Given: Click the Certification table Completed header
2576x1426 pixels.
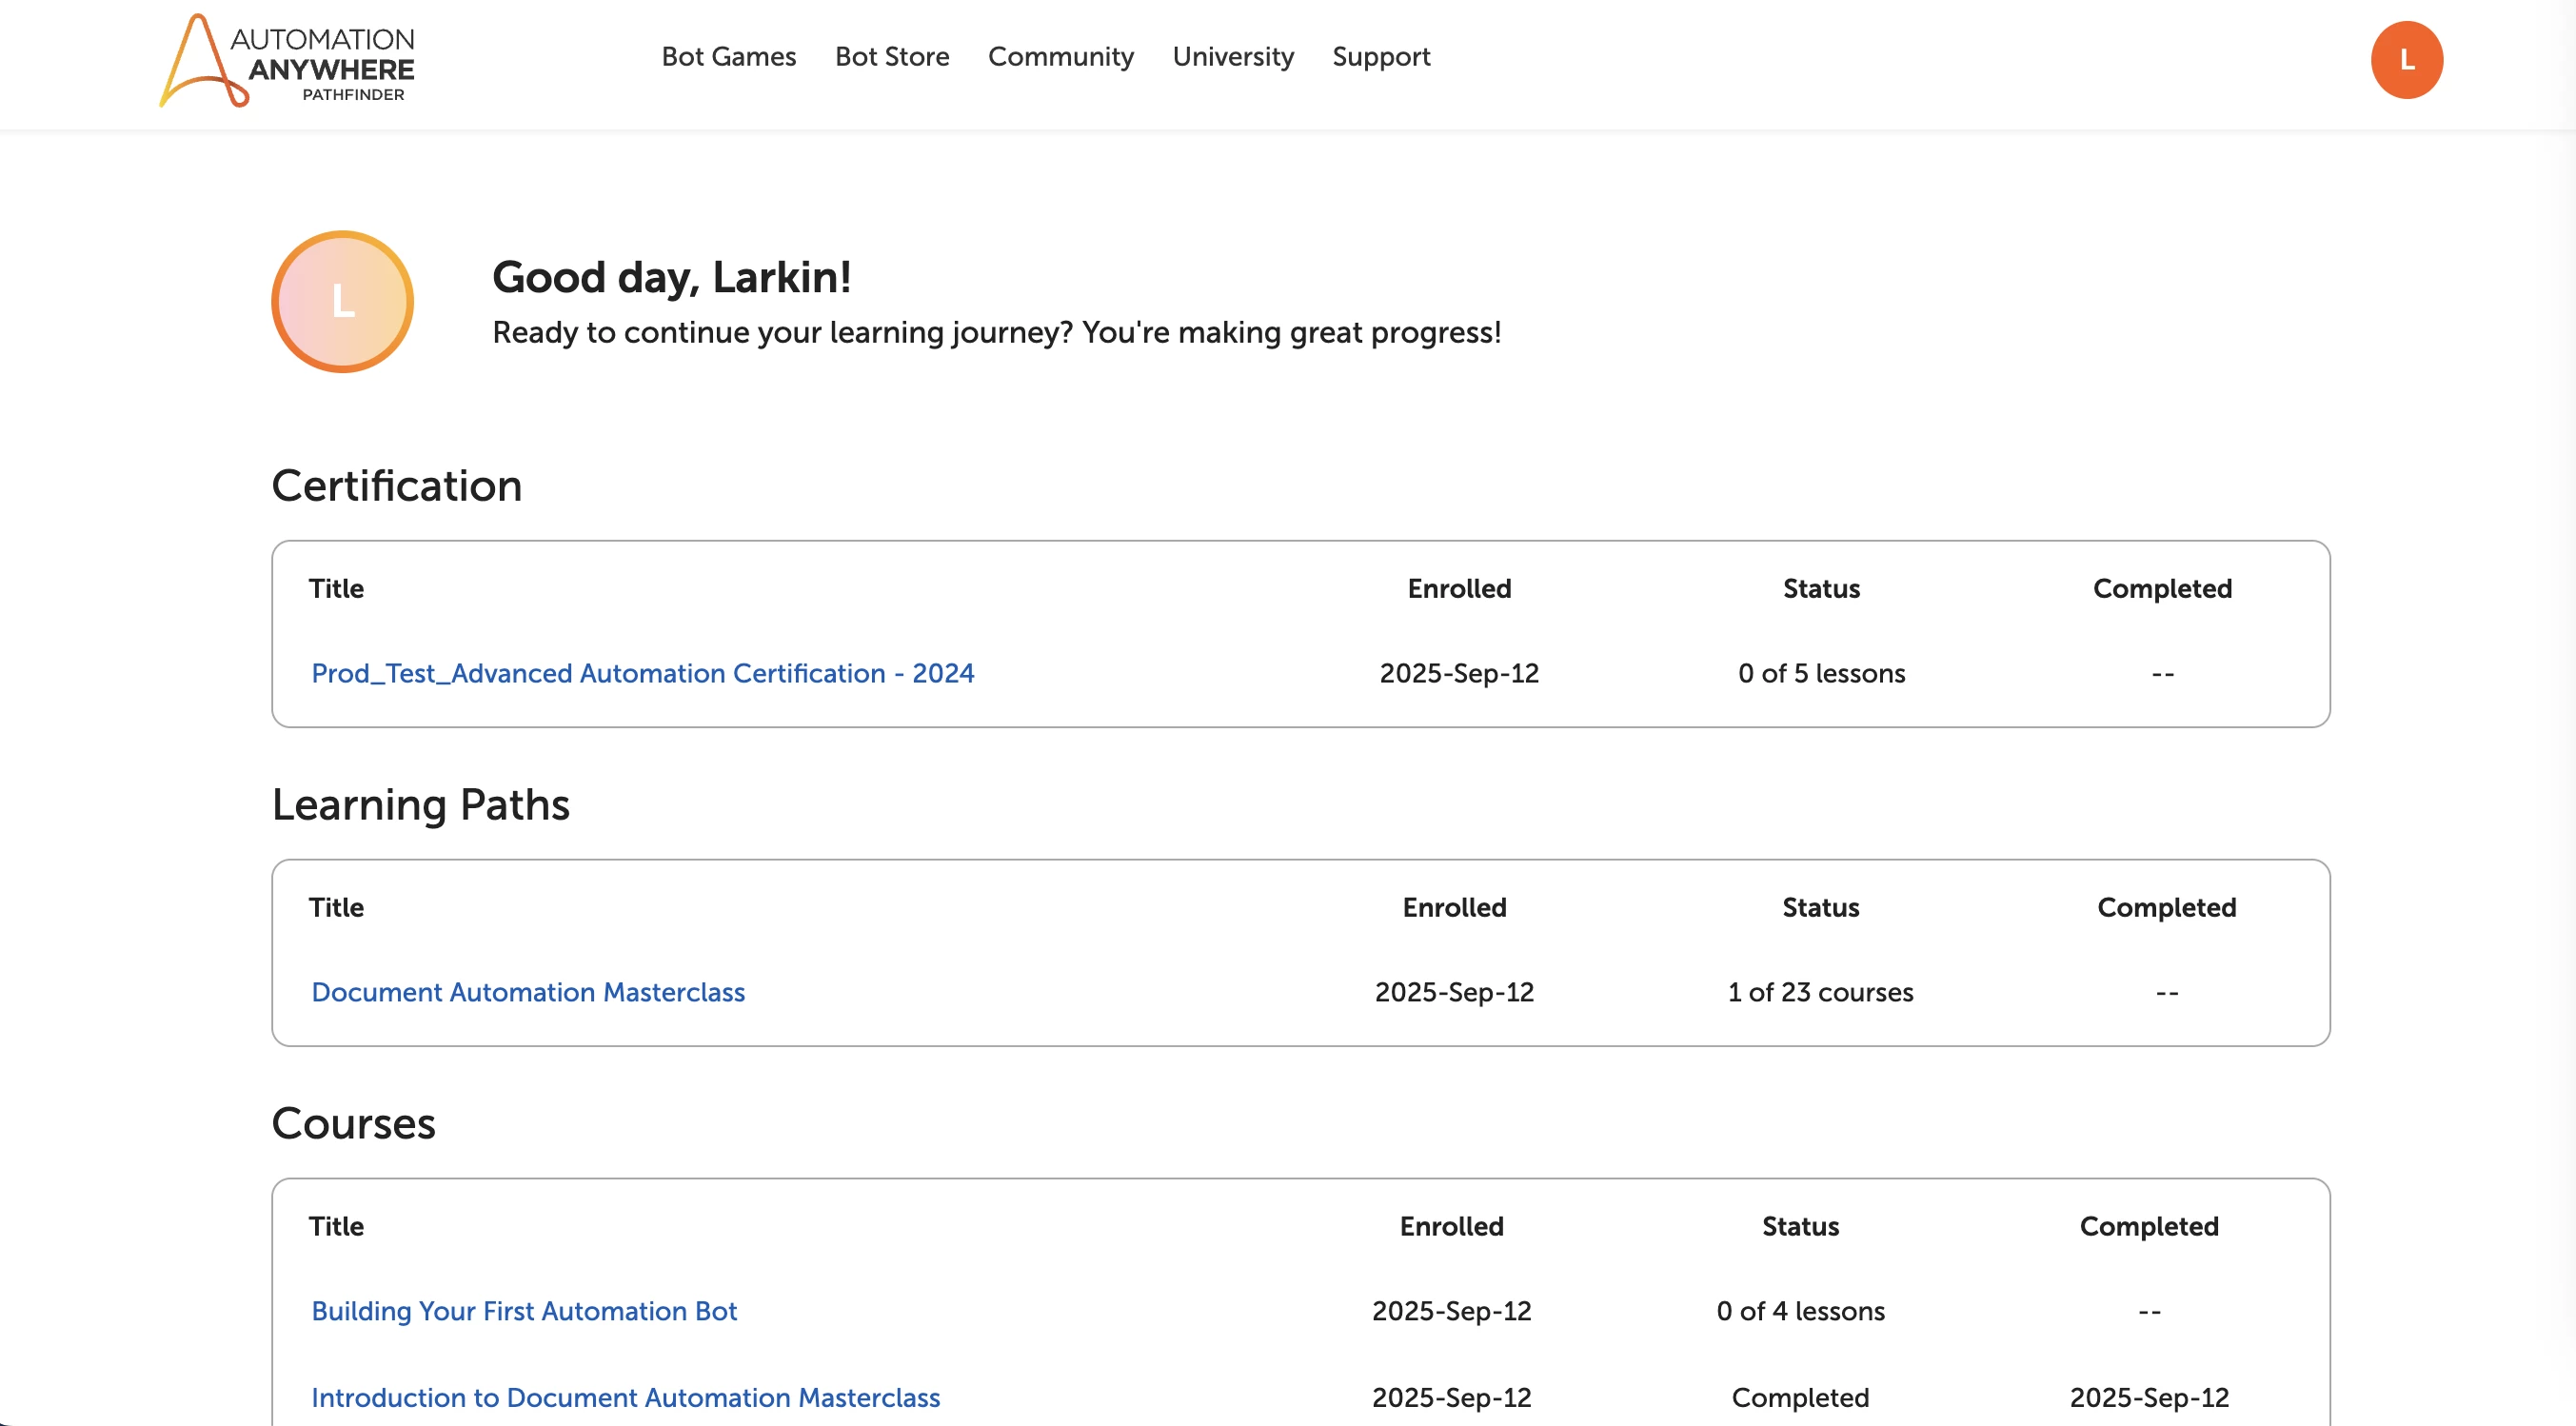Looking at the screenshot, I should [x=2162, y=589].
